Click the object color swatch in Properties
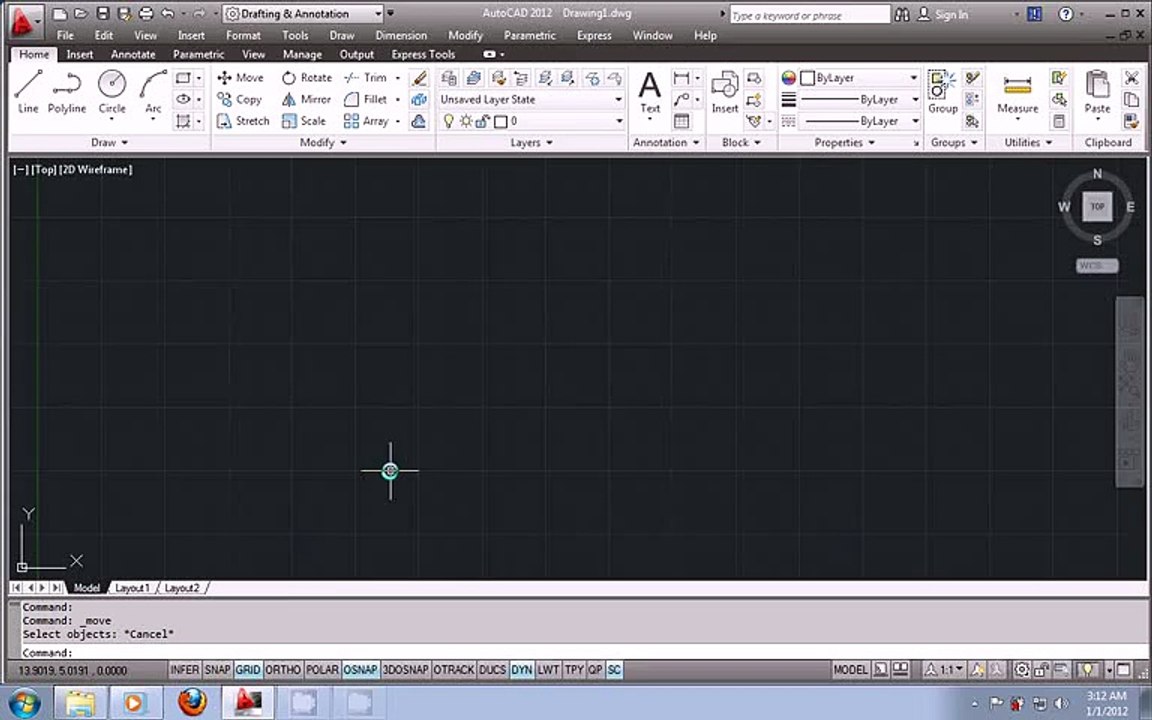 pyautogui.click(x=807, y=77)
